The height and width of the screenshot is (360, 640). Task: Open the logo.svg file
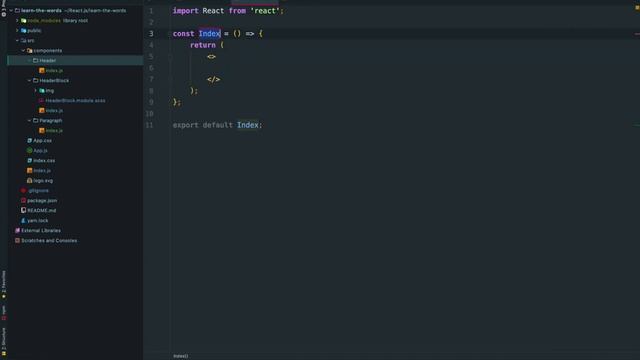point(43,180)
